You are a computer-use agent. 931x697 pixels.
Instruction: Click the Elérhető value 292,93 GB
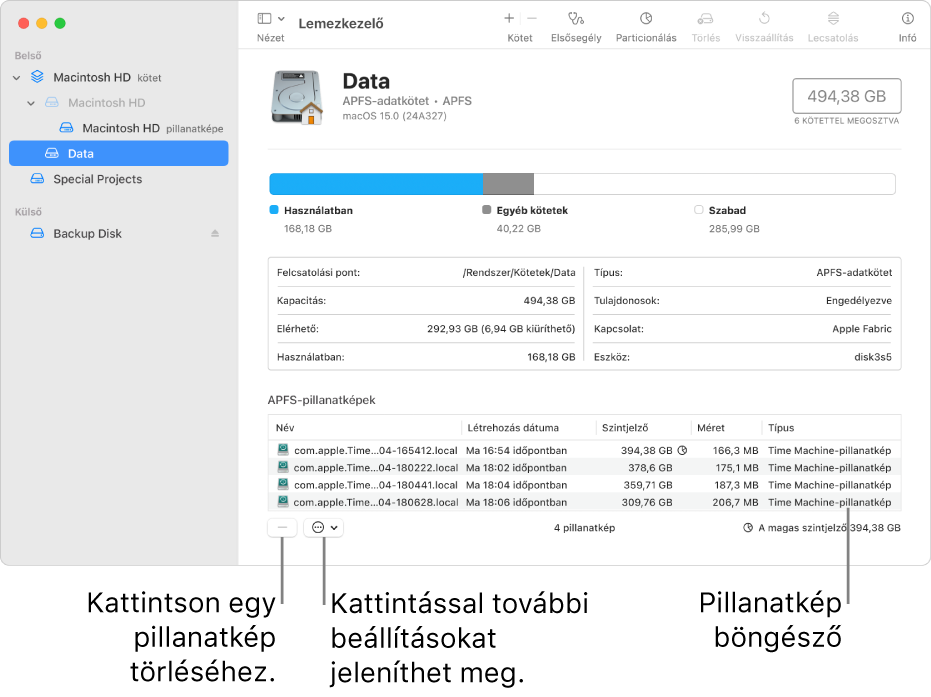click(x=501, y=328)
